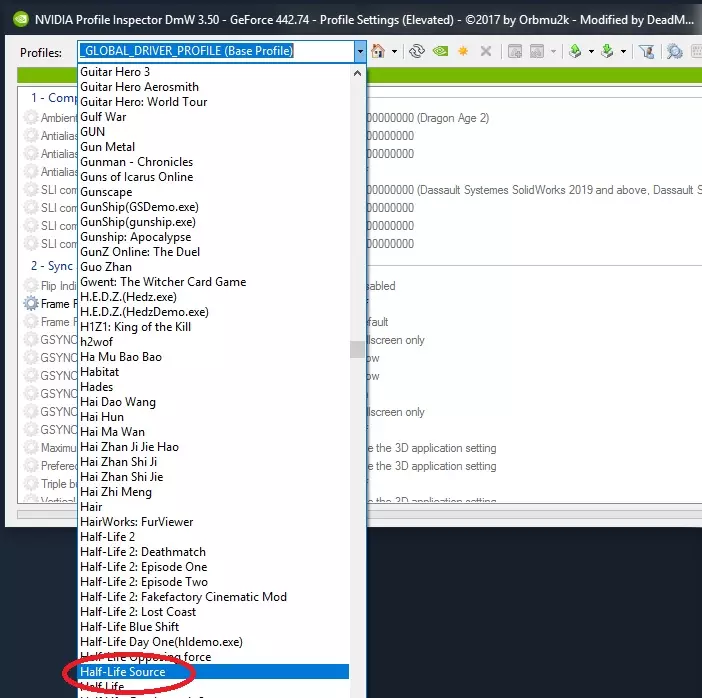Click the green NVIDIA restore defaults icon
Viewport: 702px width, 698px height.
(441, 51)
